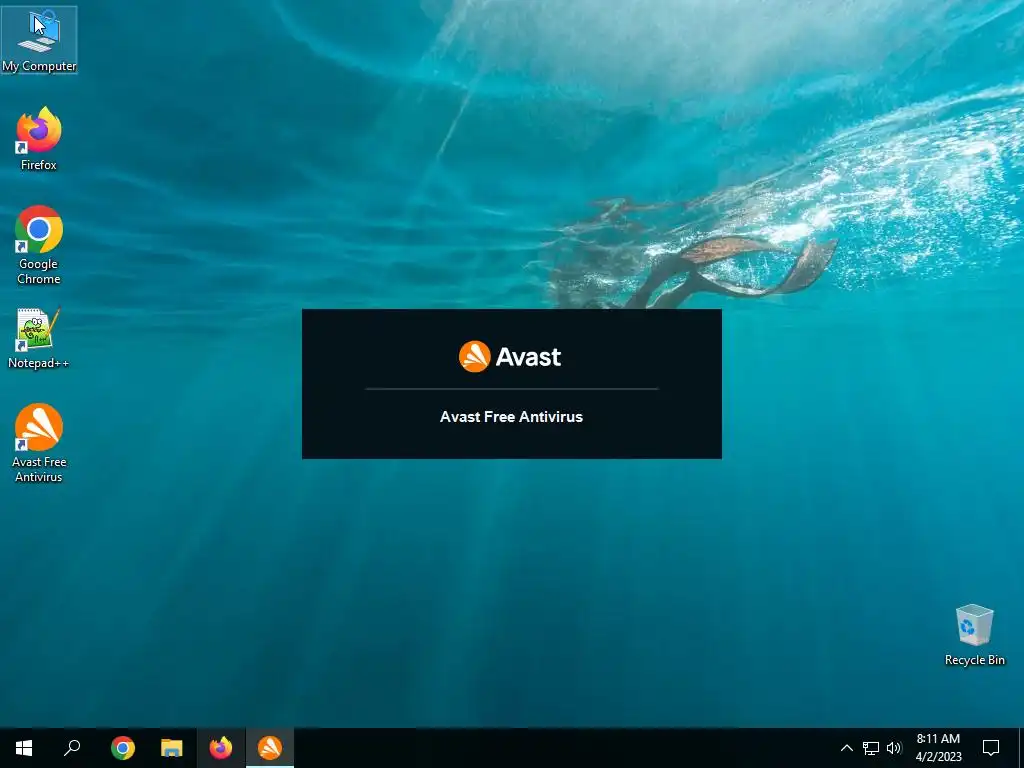The height and width of the screenshot is (768, 1024).
Task: Select the Firefox desktop shortcut
Action: [x=39, y=138]
